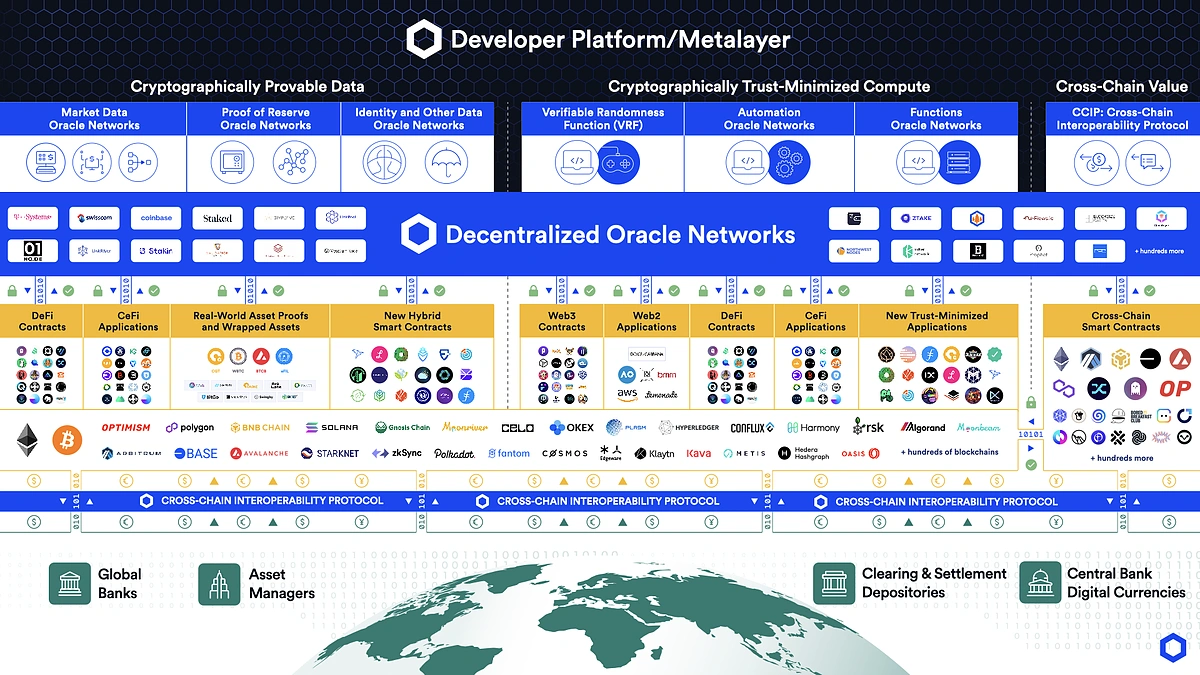The width and height of the screenshot is (1200, 675).
Task: Click the Klaytn logo
Action: pyautogui.click(x=654, y=453)
